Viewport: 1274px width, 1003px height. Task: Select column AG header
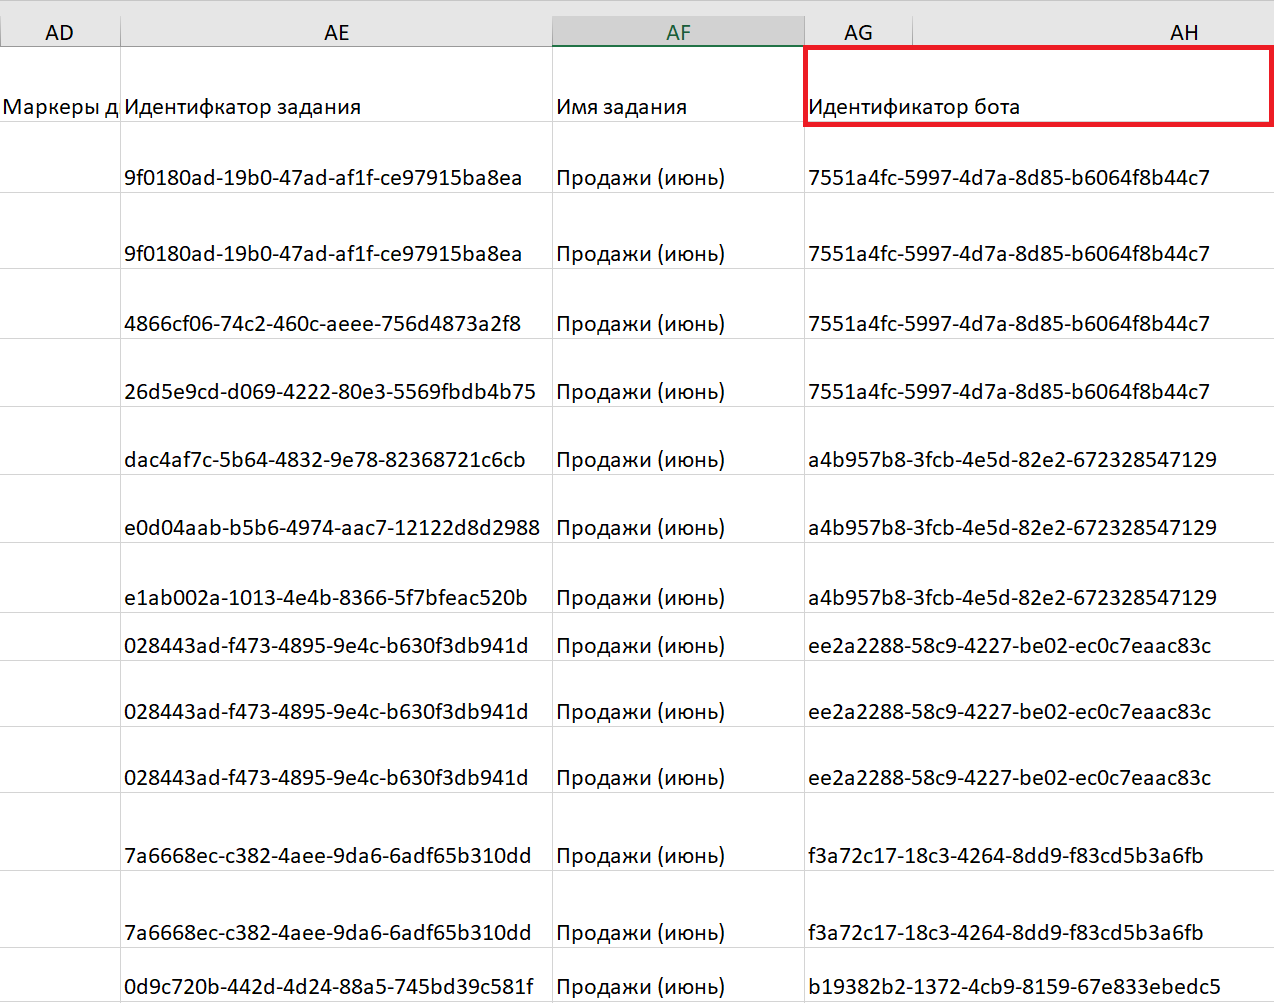[x=858, y=32]
